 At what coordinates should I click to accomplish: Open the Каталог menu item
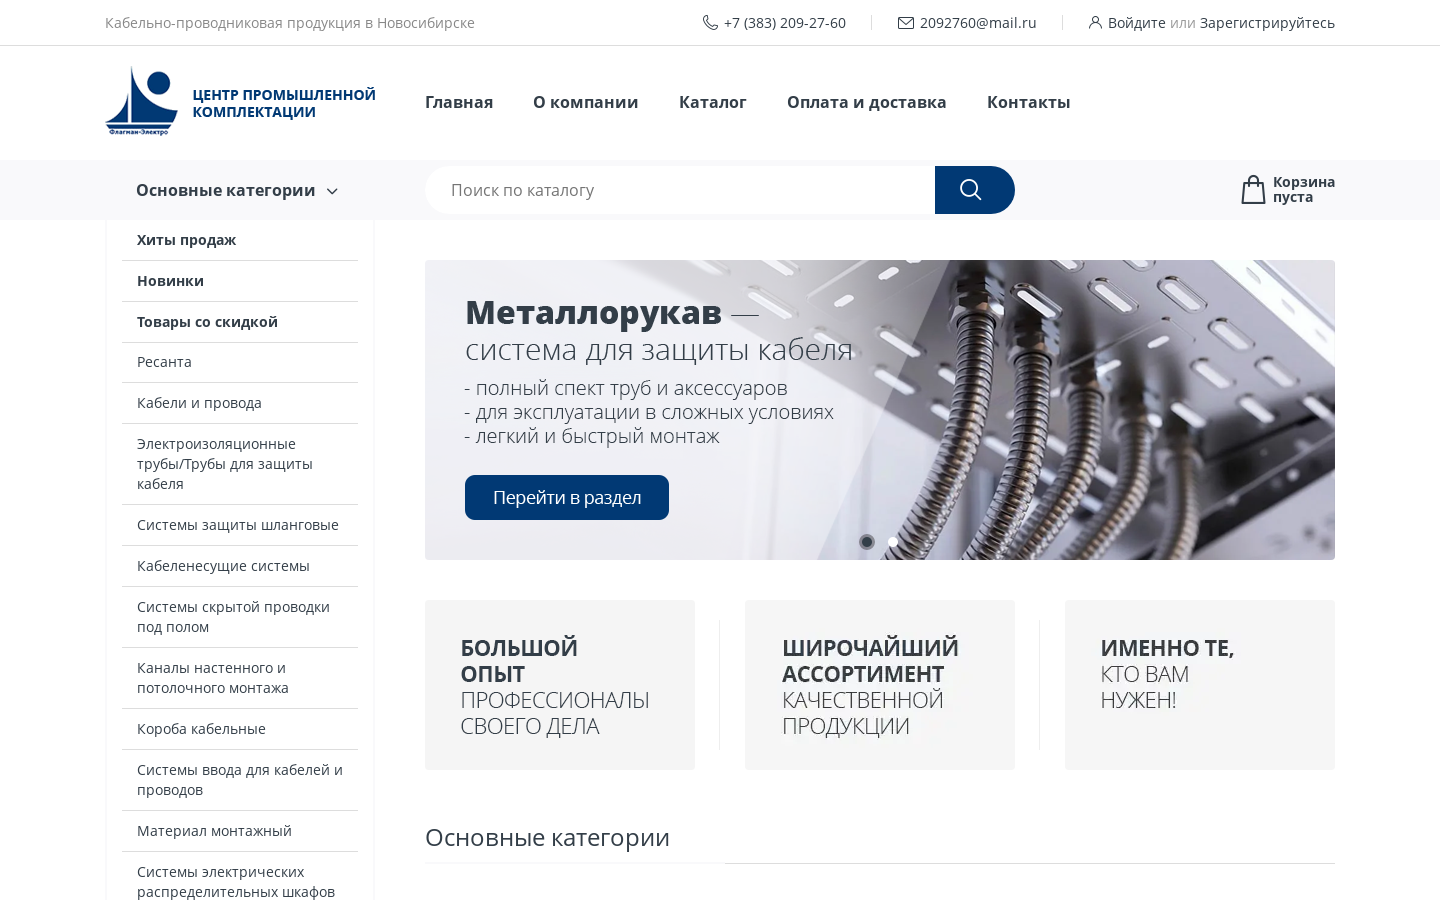pyautogui.click(x=713, y=102)
